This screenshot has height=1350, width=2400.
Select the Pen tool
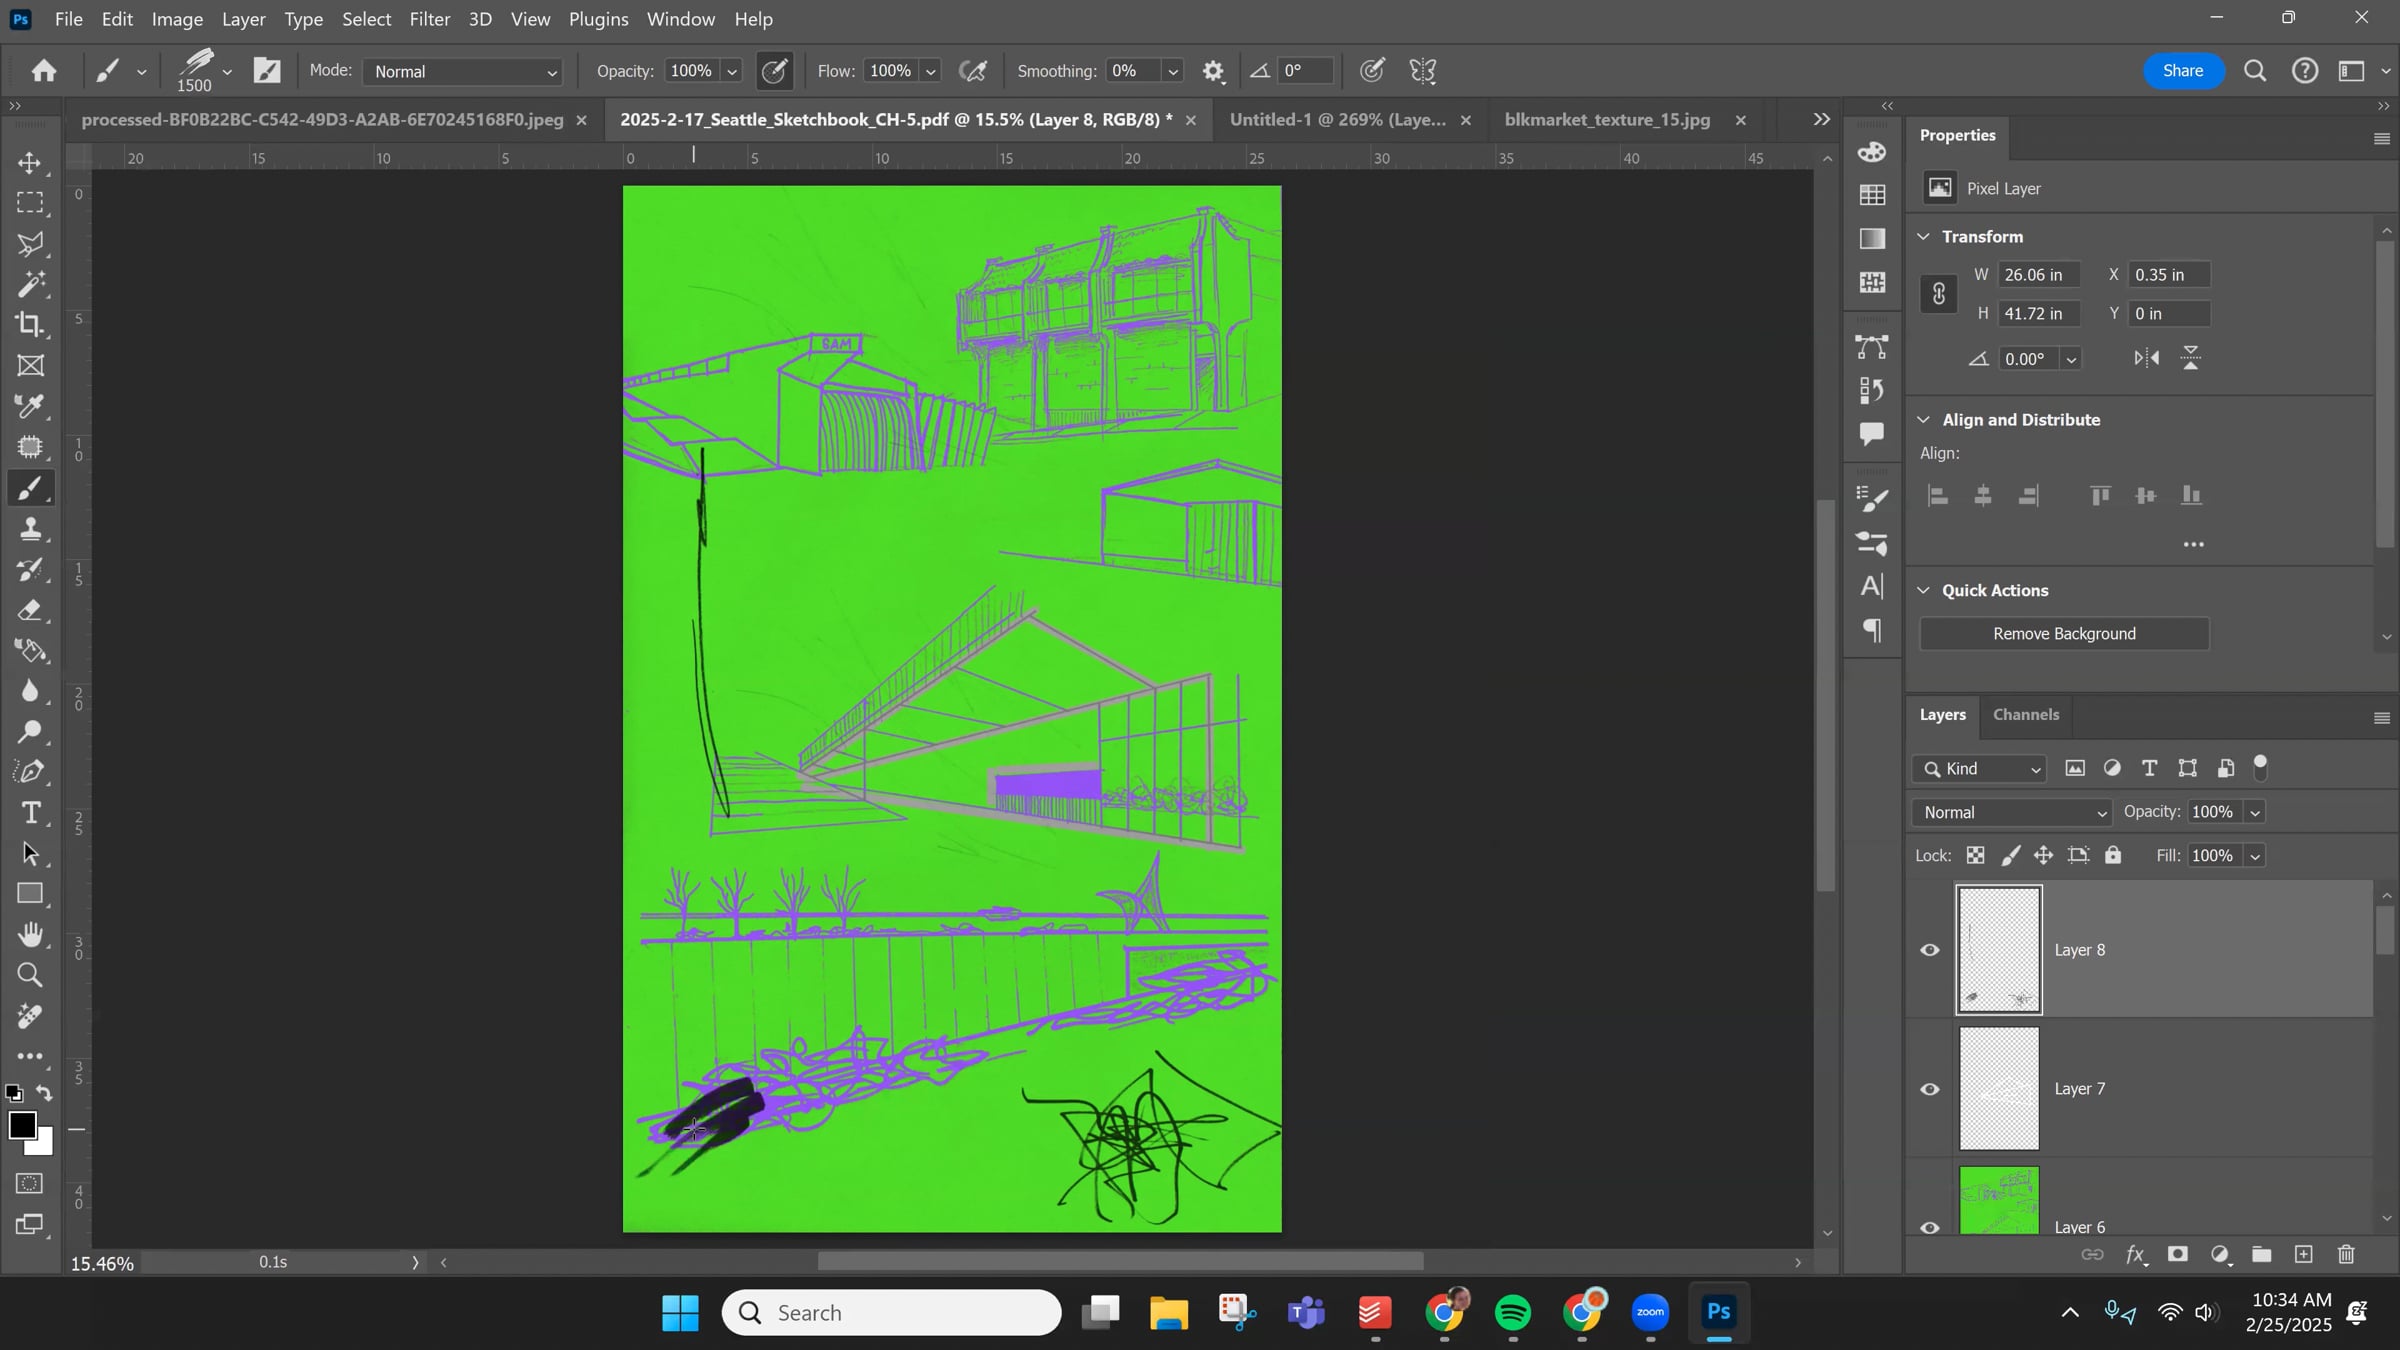click(x=30, y=773)
